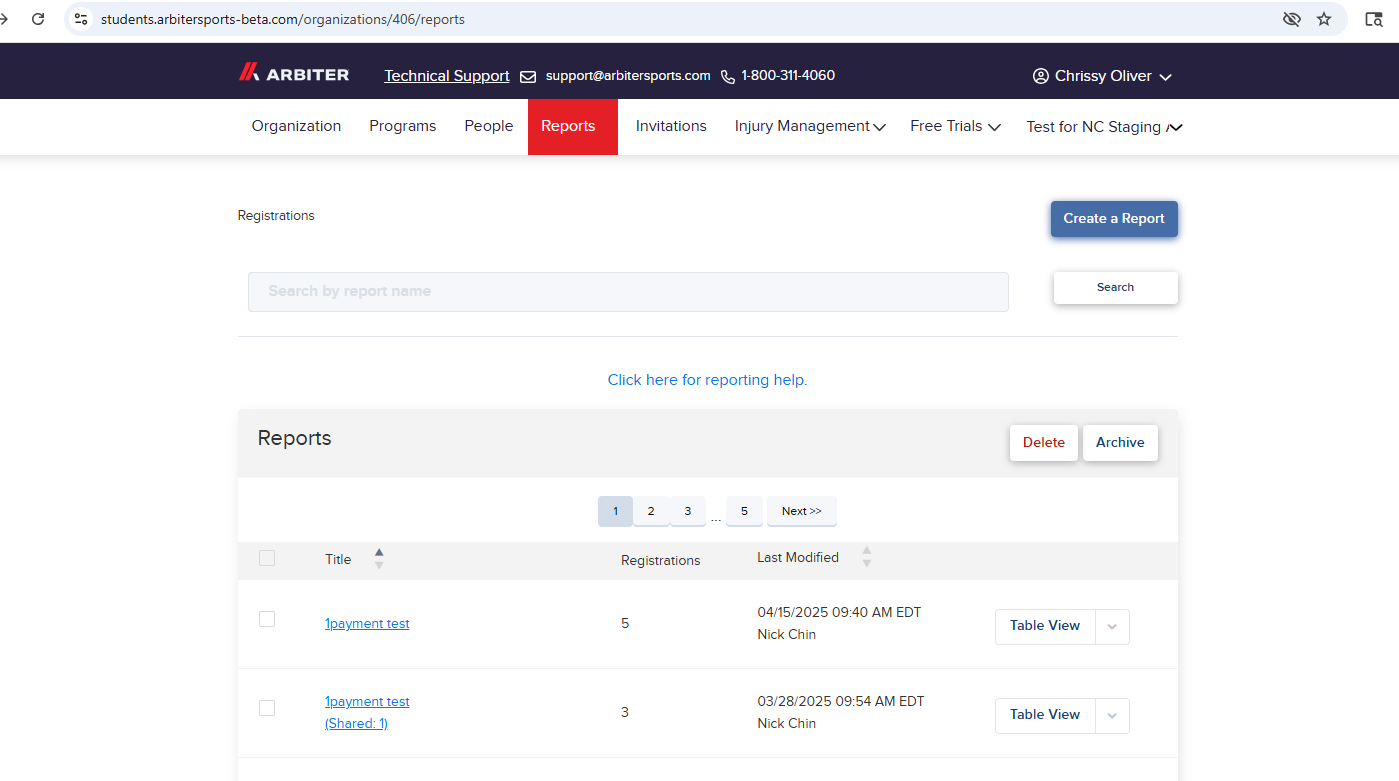Click the user profile avatar icon
Screen dimensions: 1399x781
[1041, 76]
